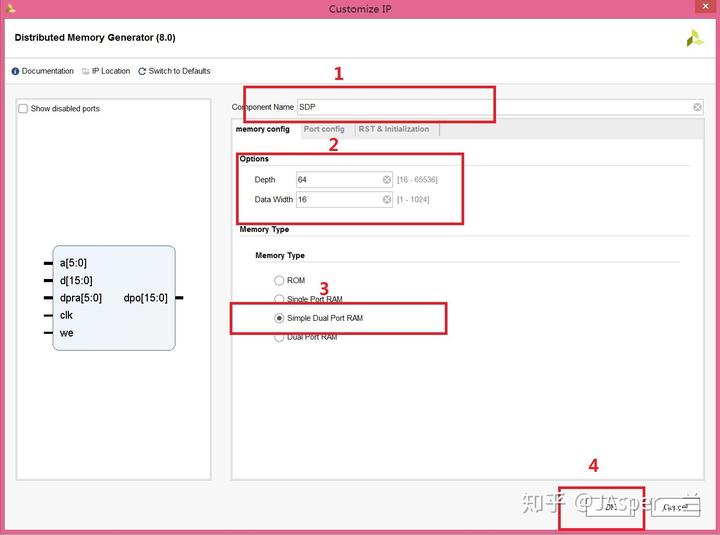
Task: Close the Customize IP window
Action: click(x=706, y=6)
